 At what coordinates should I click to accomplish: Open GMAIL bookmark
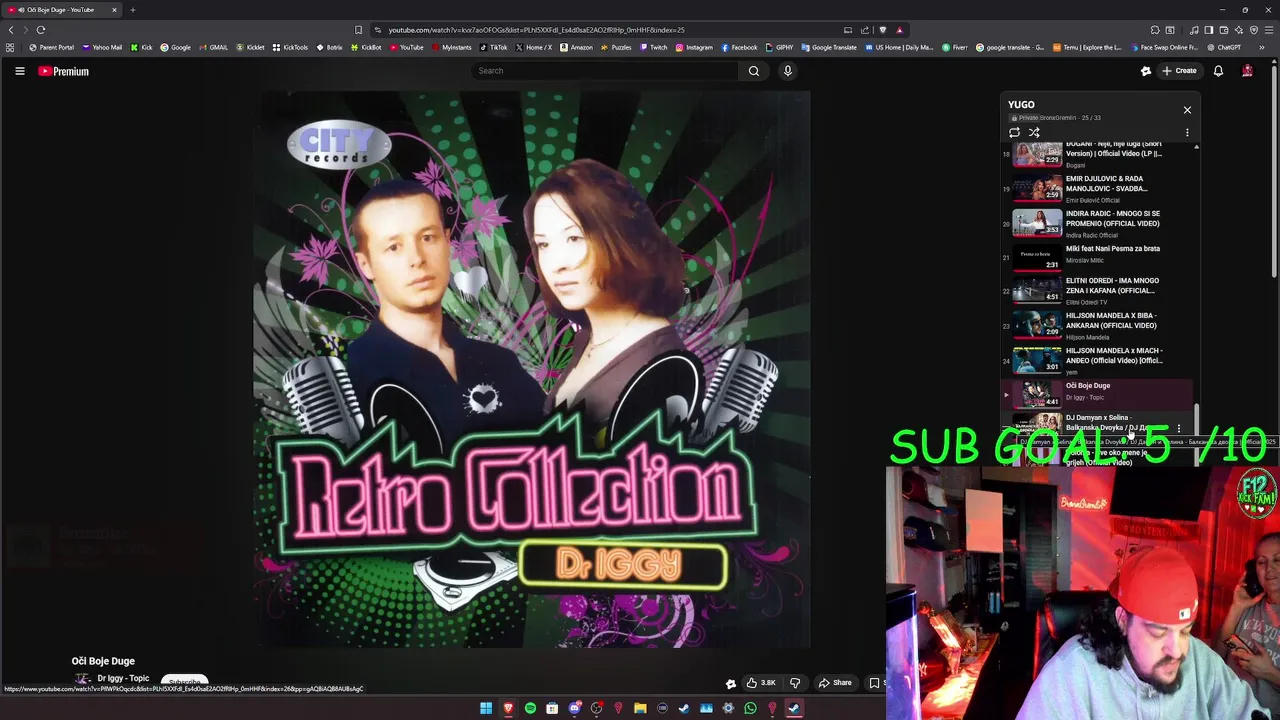click(x=214, y=47)
